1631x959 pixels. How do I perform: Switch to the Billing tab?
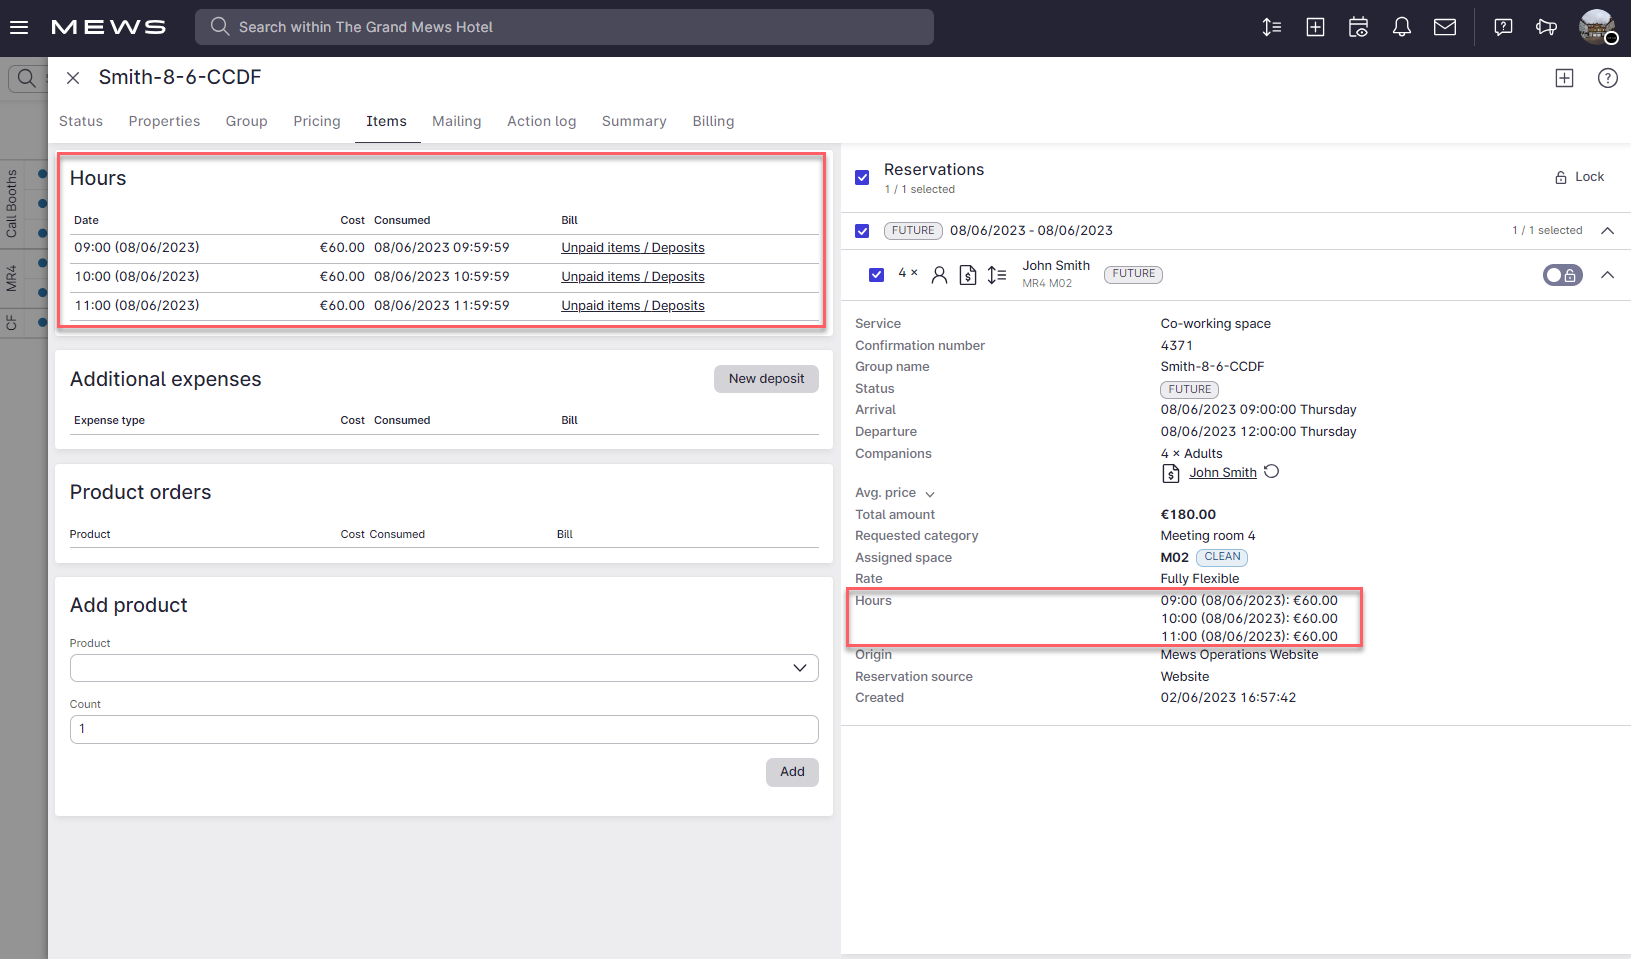pyautogui.click(x=713, y=121)
